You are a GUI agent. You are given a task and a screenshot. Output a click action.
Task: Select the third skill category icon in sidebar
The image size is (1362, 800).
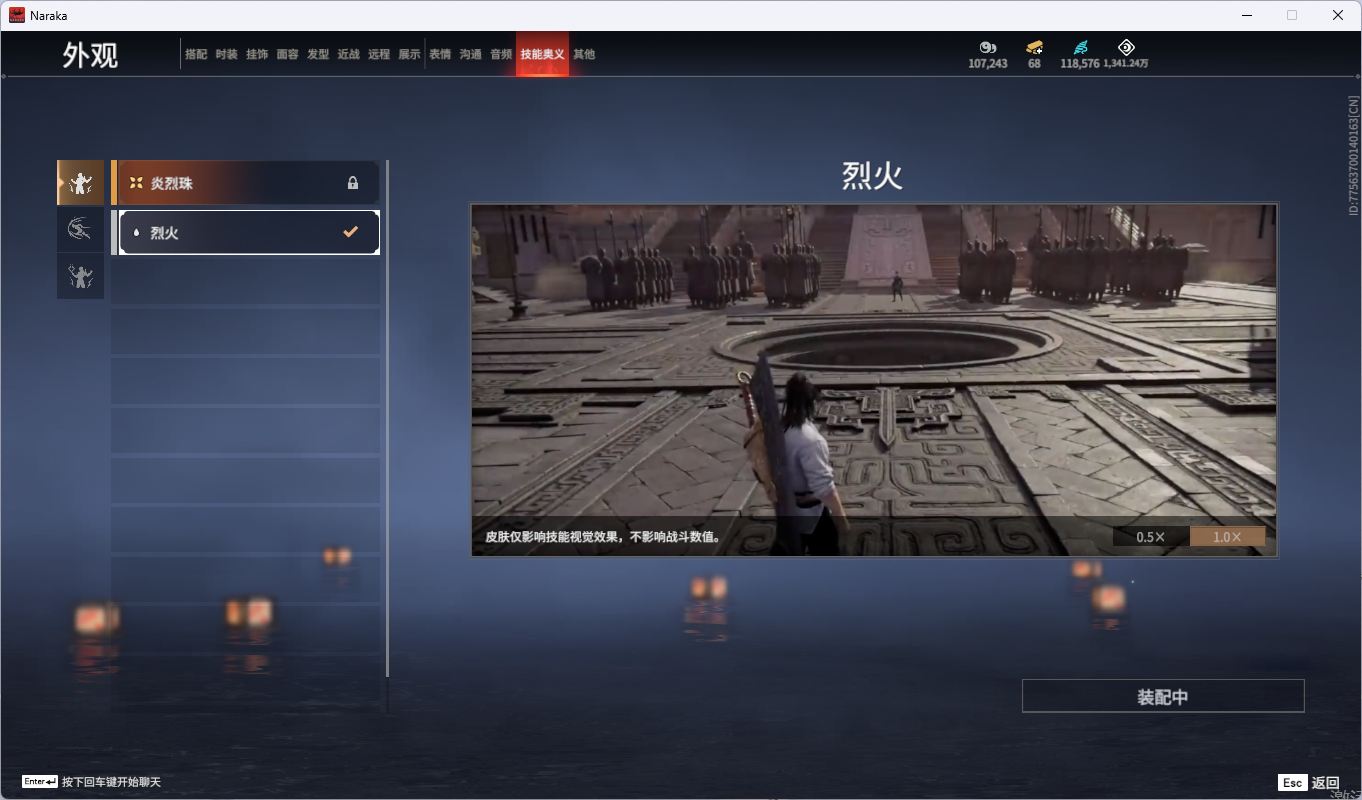click(x=80, y=276)
